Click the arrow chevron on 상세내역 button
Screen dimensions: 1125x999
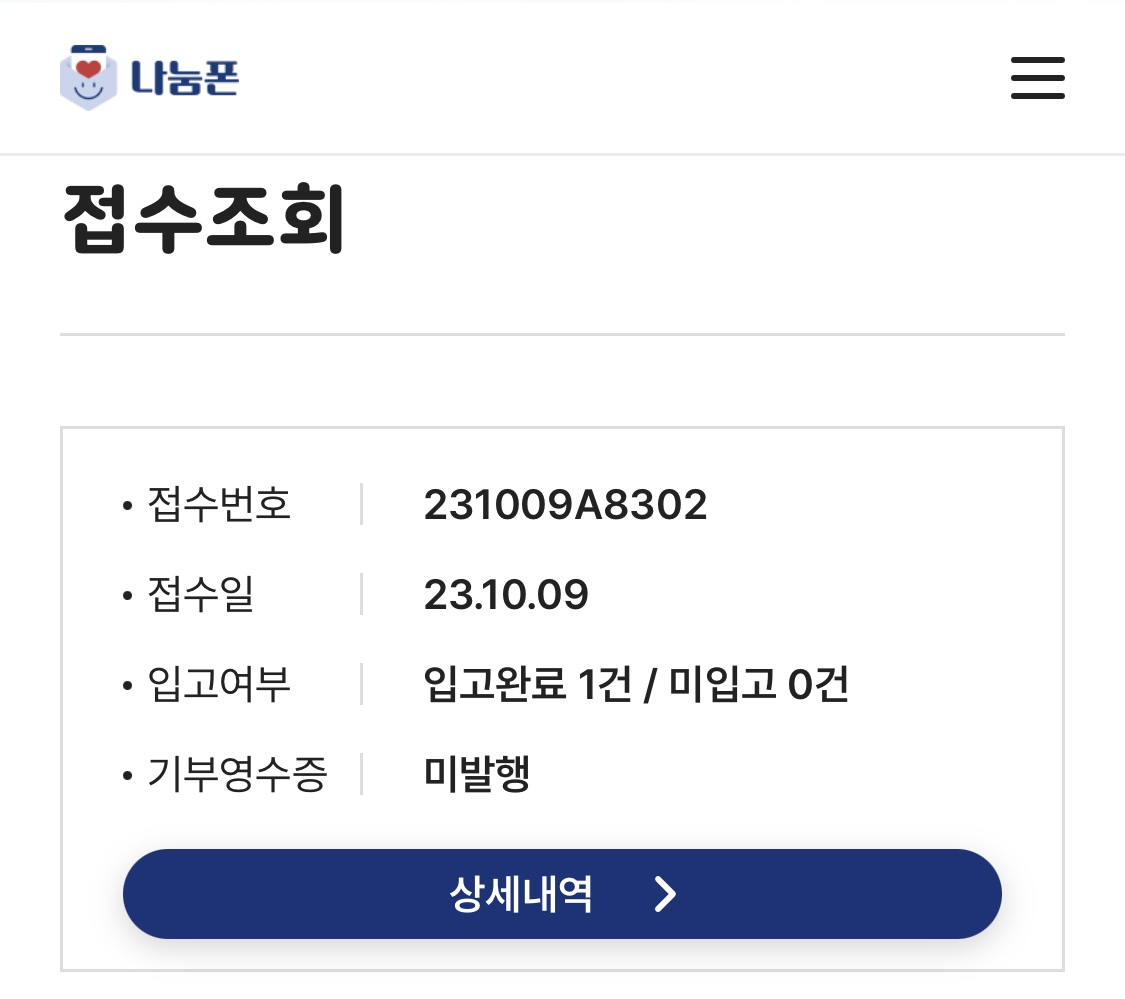(x=665, y=894)
